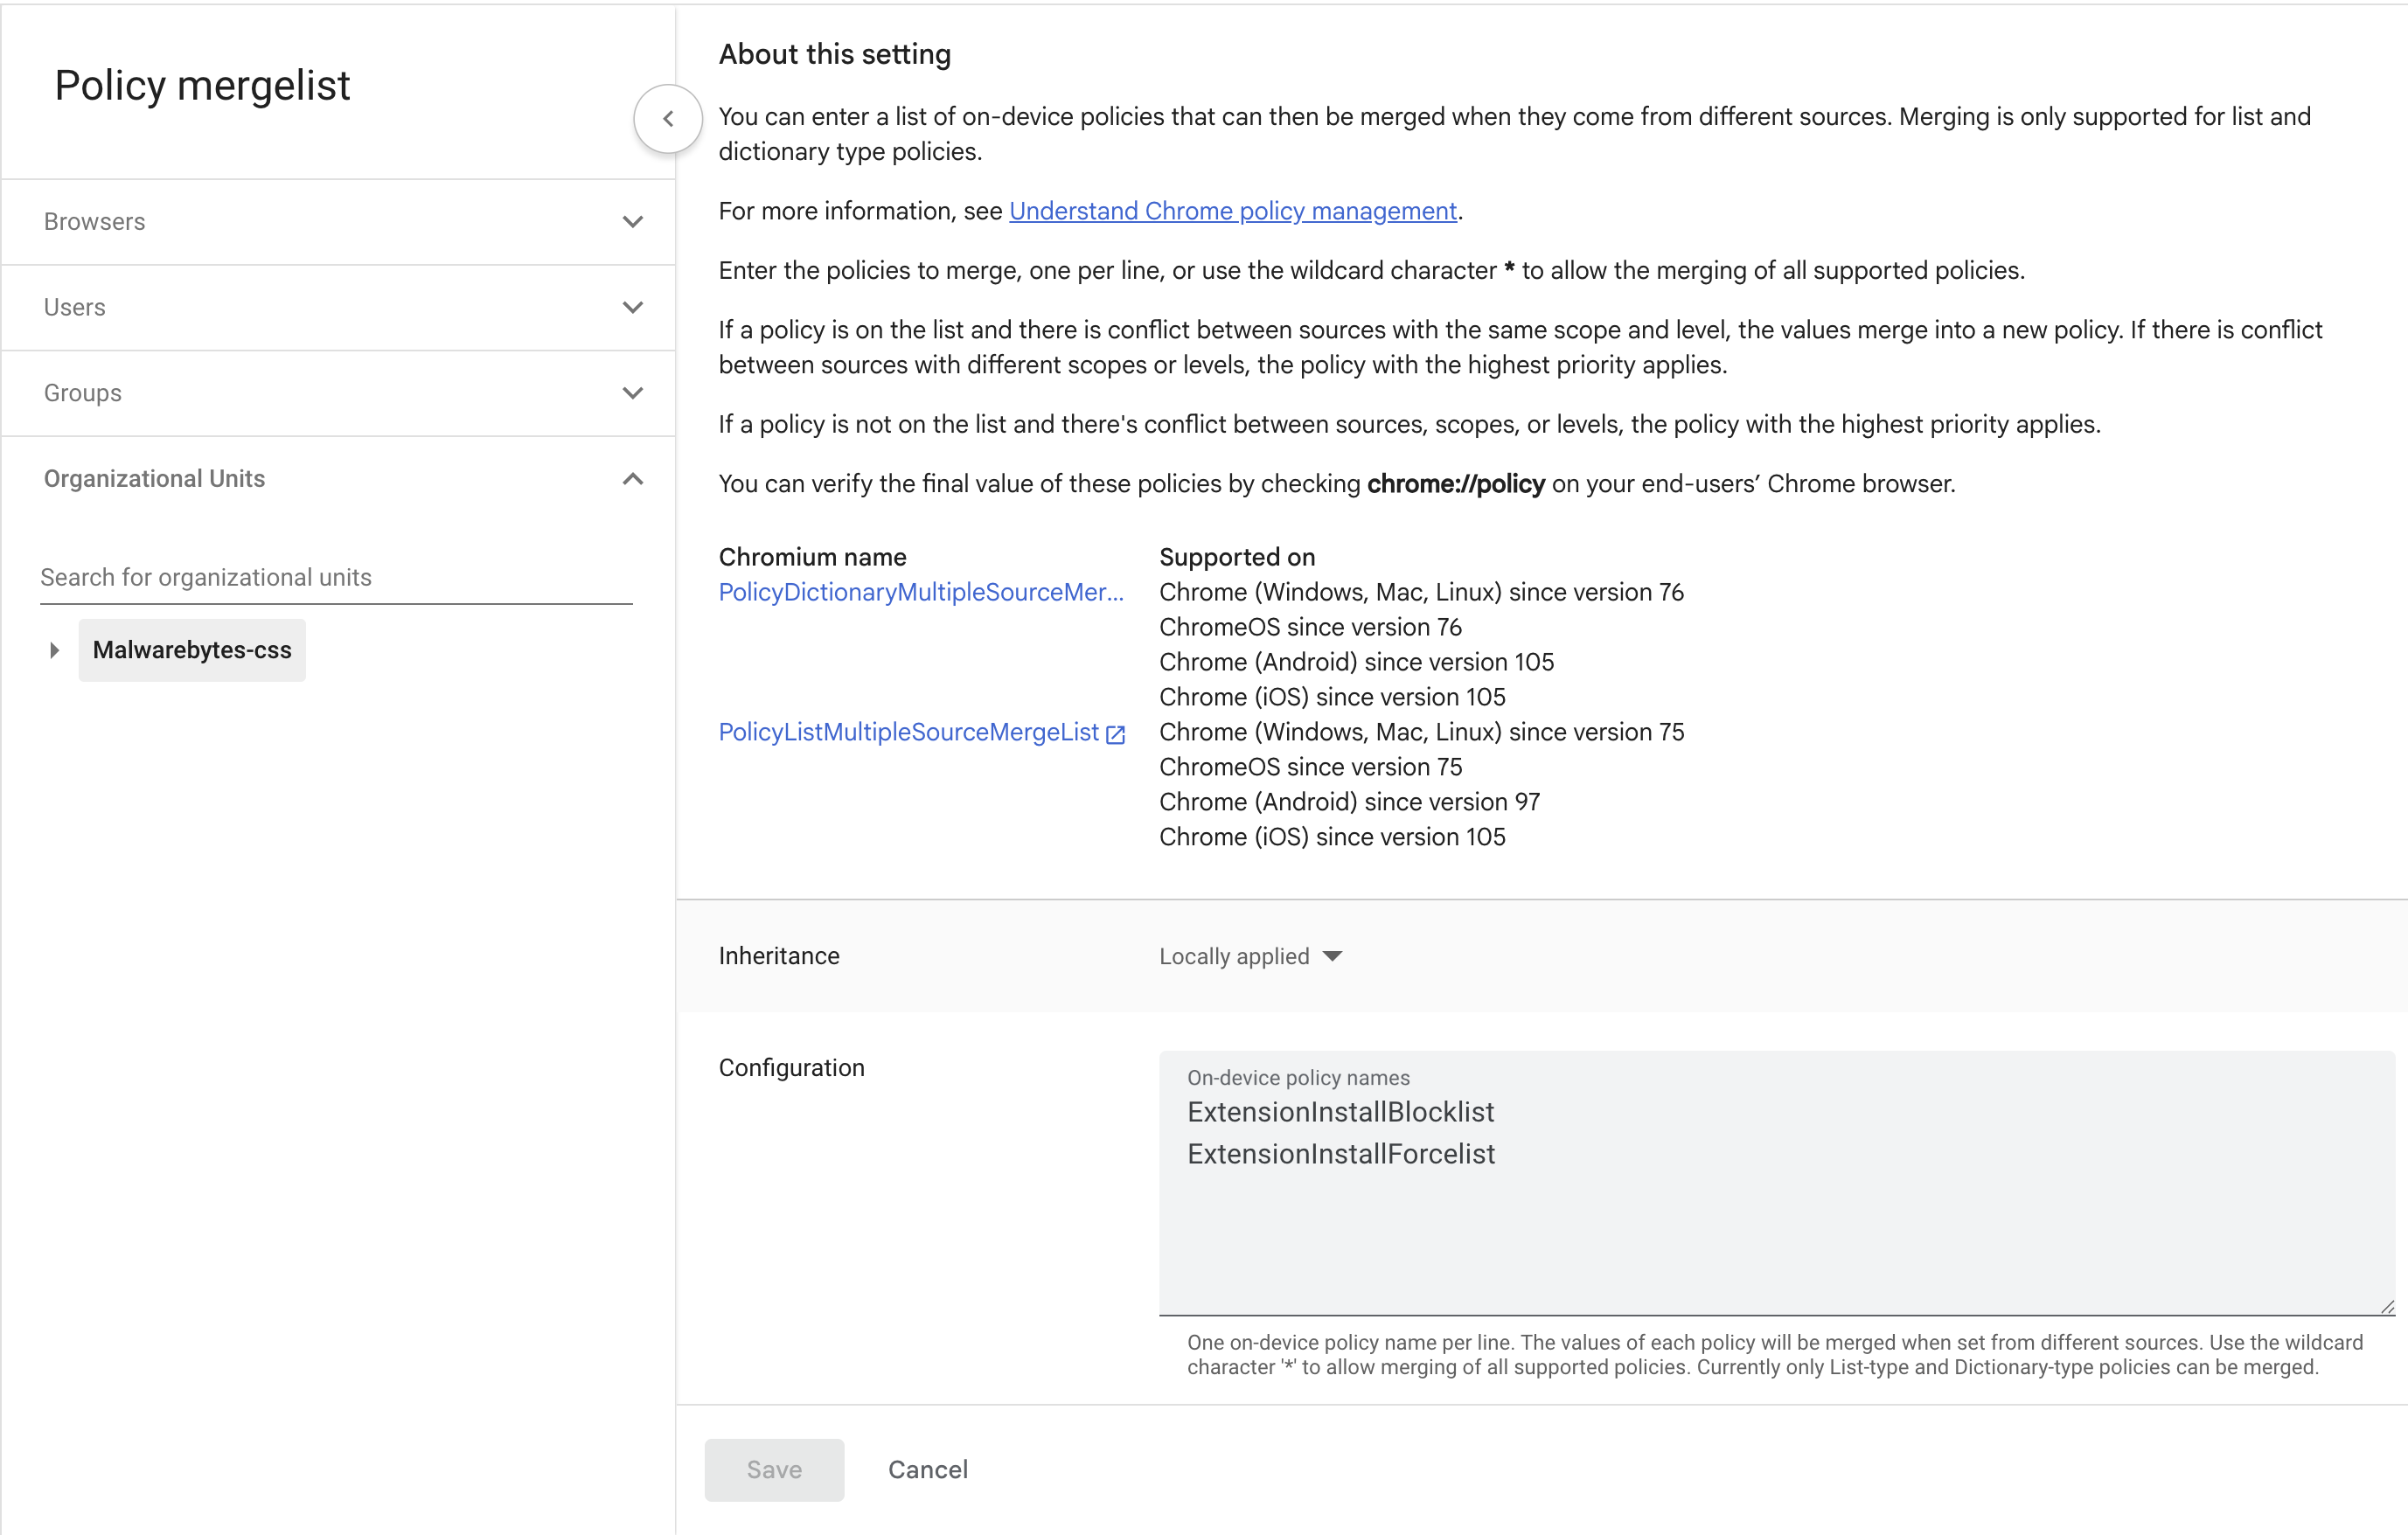Expand the Malwarebytes-css tree node
Image resolution: width=2408 pixels, height=1535 pixels.
point(54,651)
